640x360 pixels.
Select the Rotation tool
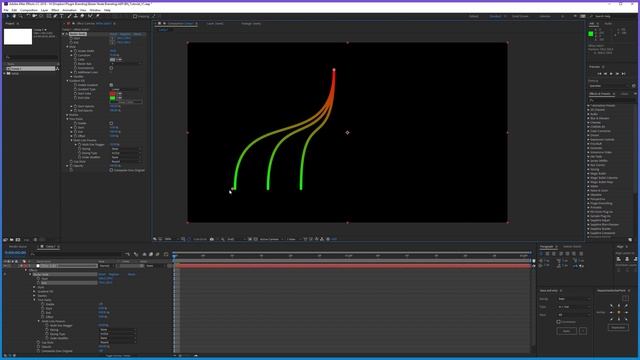[x=28, y=16]
